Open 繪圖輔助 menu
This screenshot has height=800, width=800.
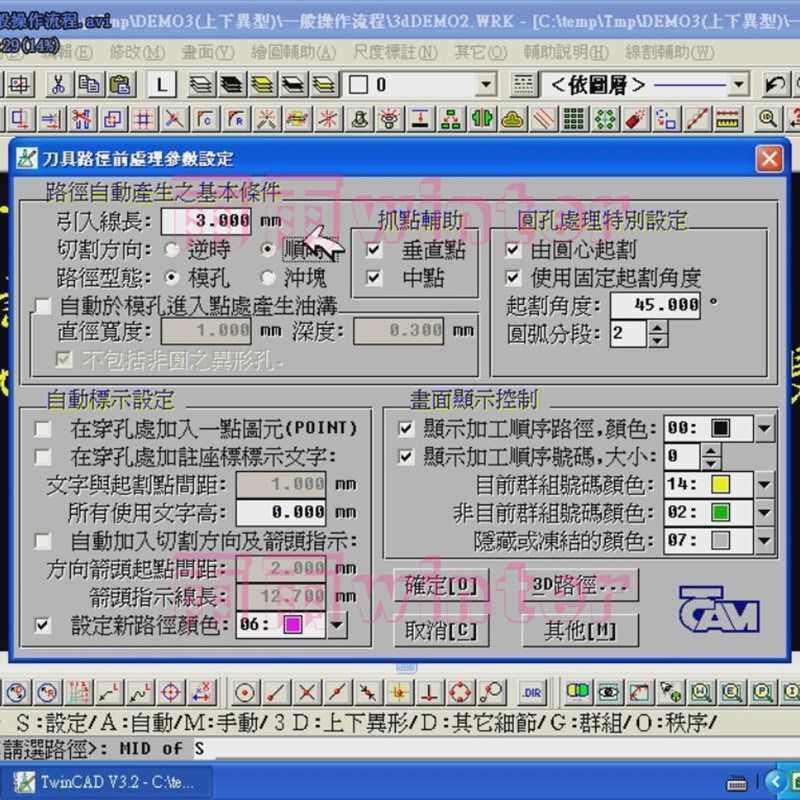293,53
